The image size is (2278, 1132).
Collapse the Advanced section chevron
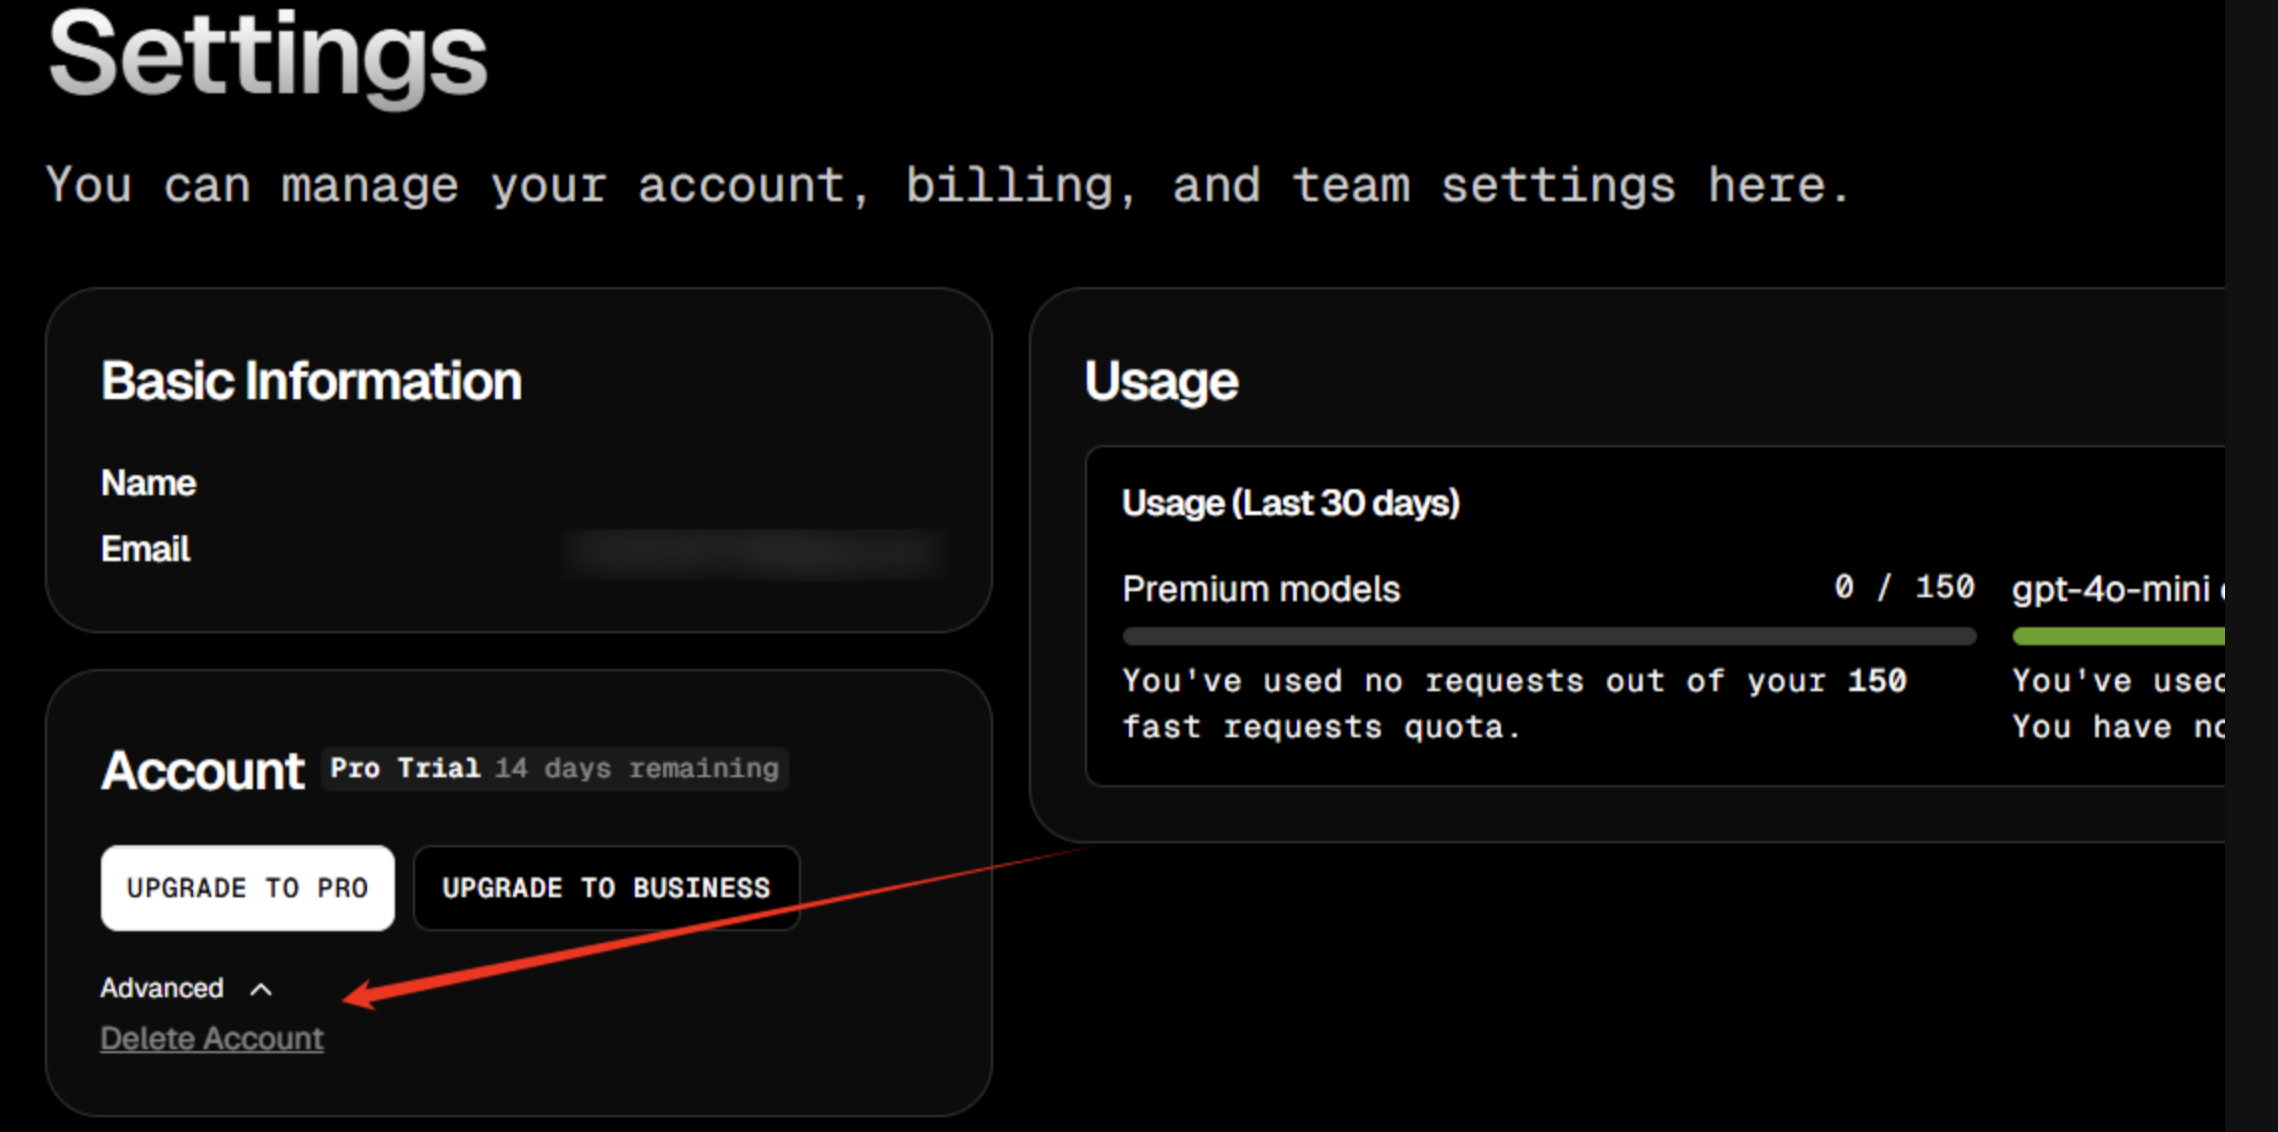tap(261, 989)
